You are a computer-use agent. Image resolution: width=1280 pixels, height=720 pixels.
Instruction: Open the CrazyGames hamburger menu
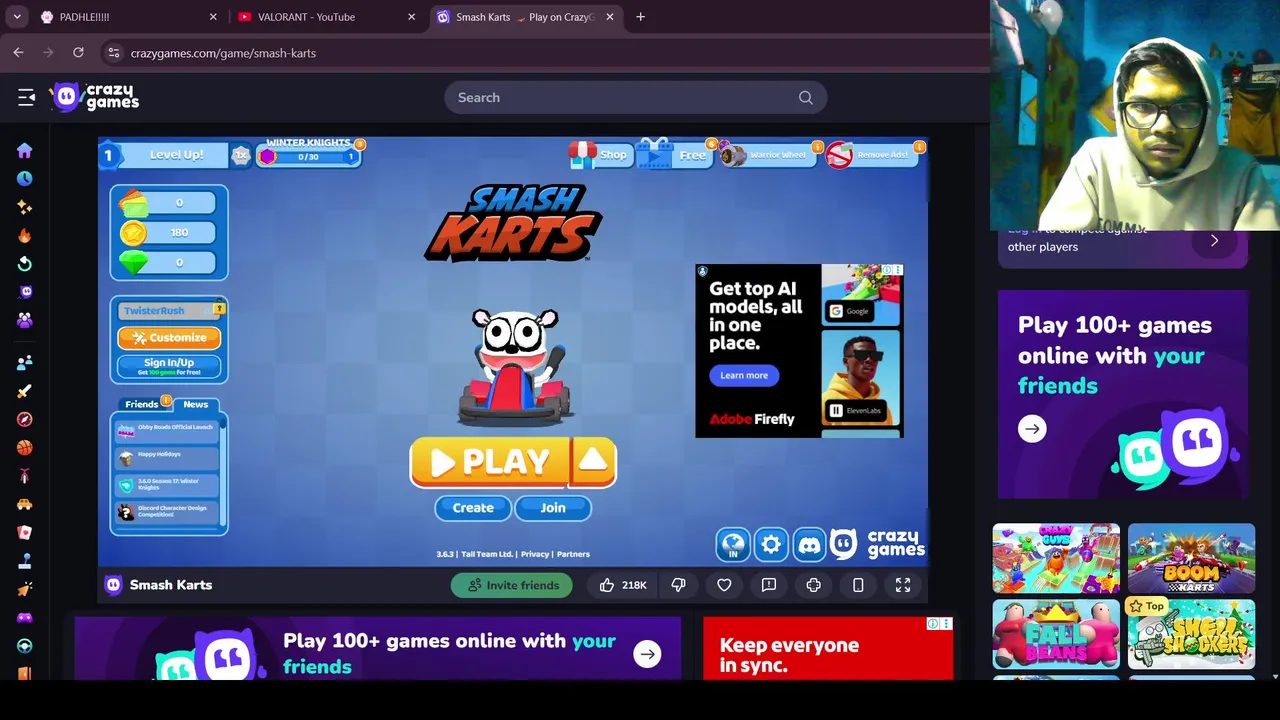[26, 97]
